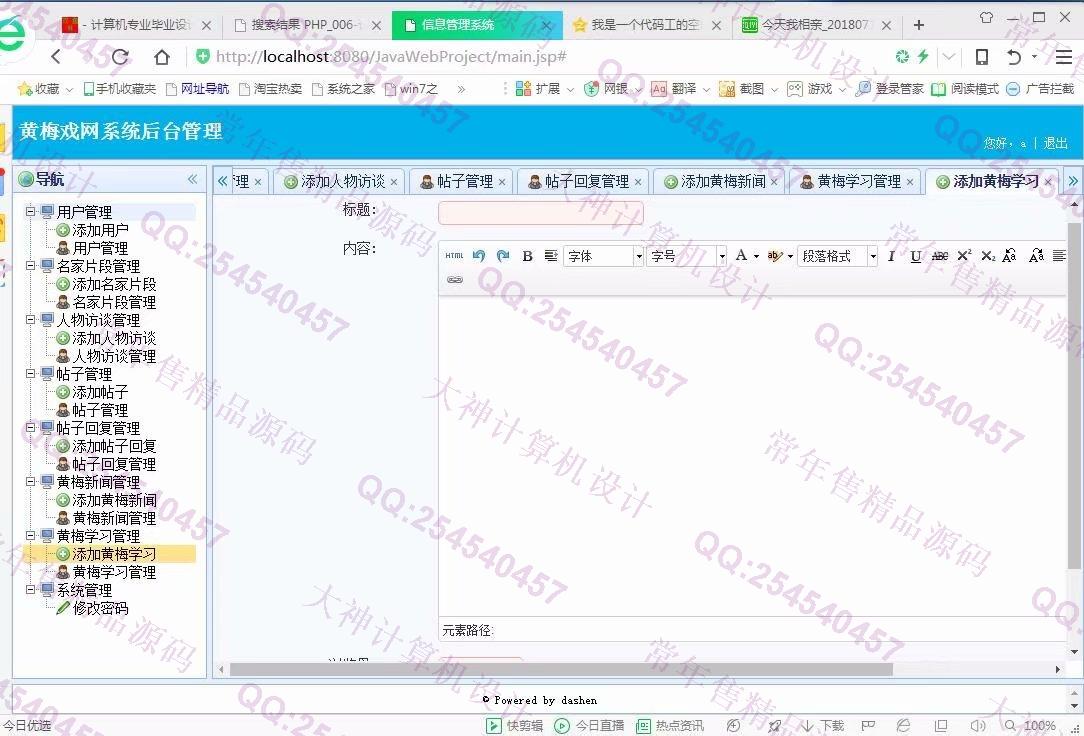The height and width of the screenshot is (736, 1084).
Task: Click the font color A icon
Action: click(741, 256)
